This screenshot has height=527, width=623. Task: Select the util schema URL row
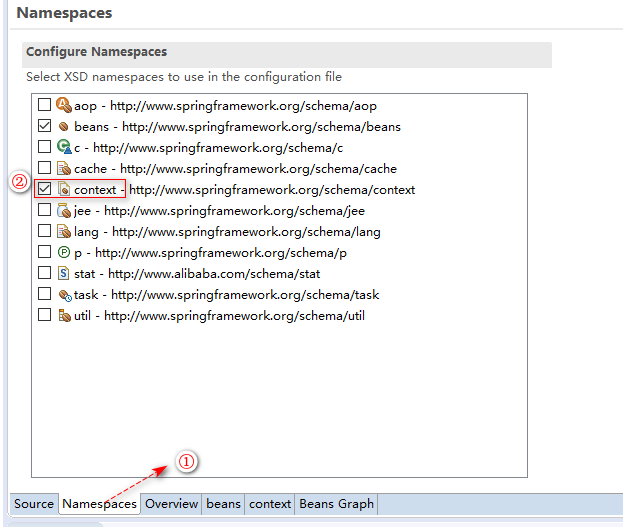coord(234,316)
